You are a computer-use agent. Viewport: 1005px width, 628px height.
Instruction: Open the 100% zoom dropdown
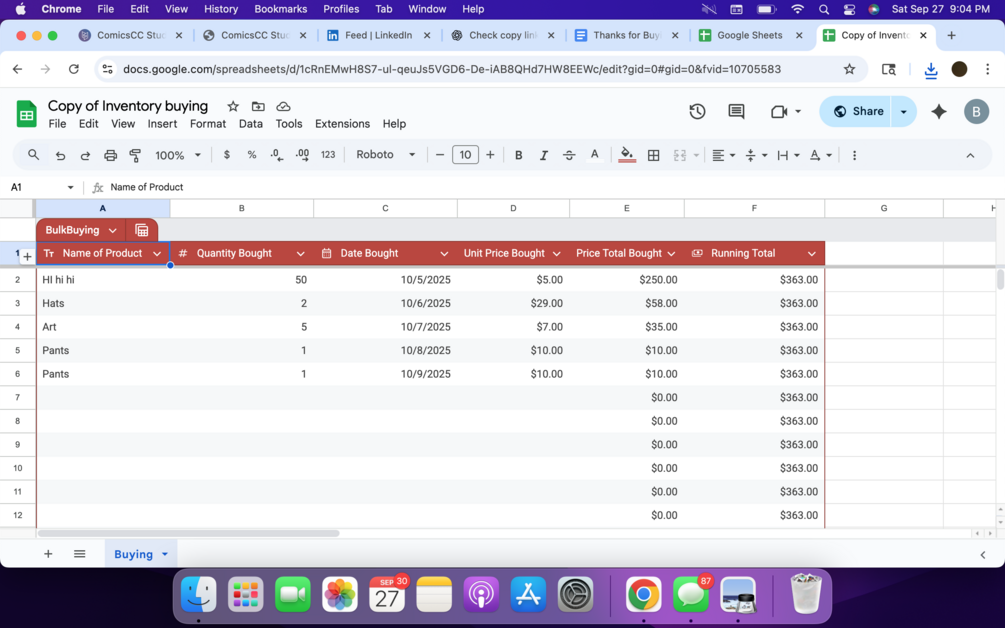tap(178, 155)
